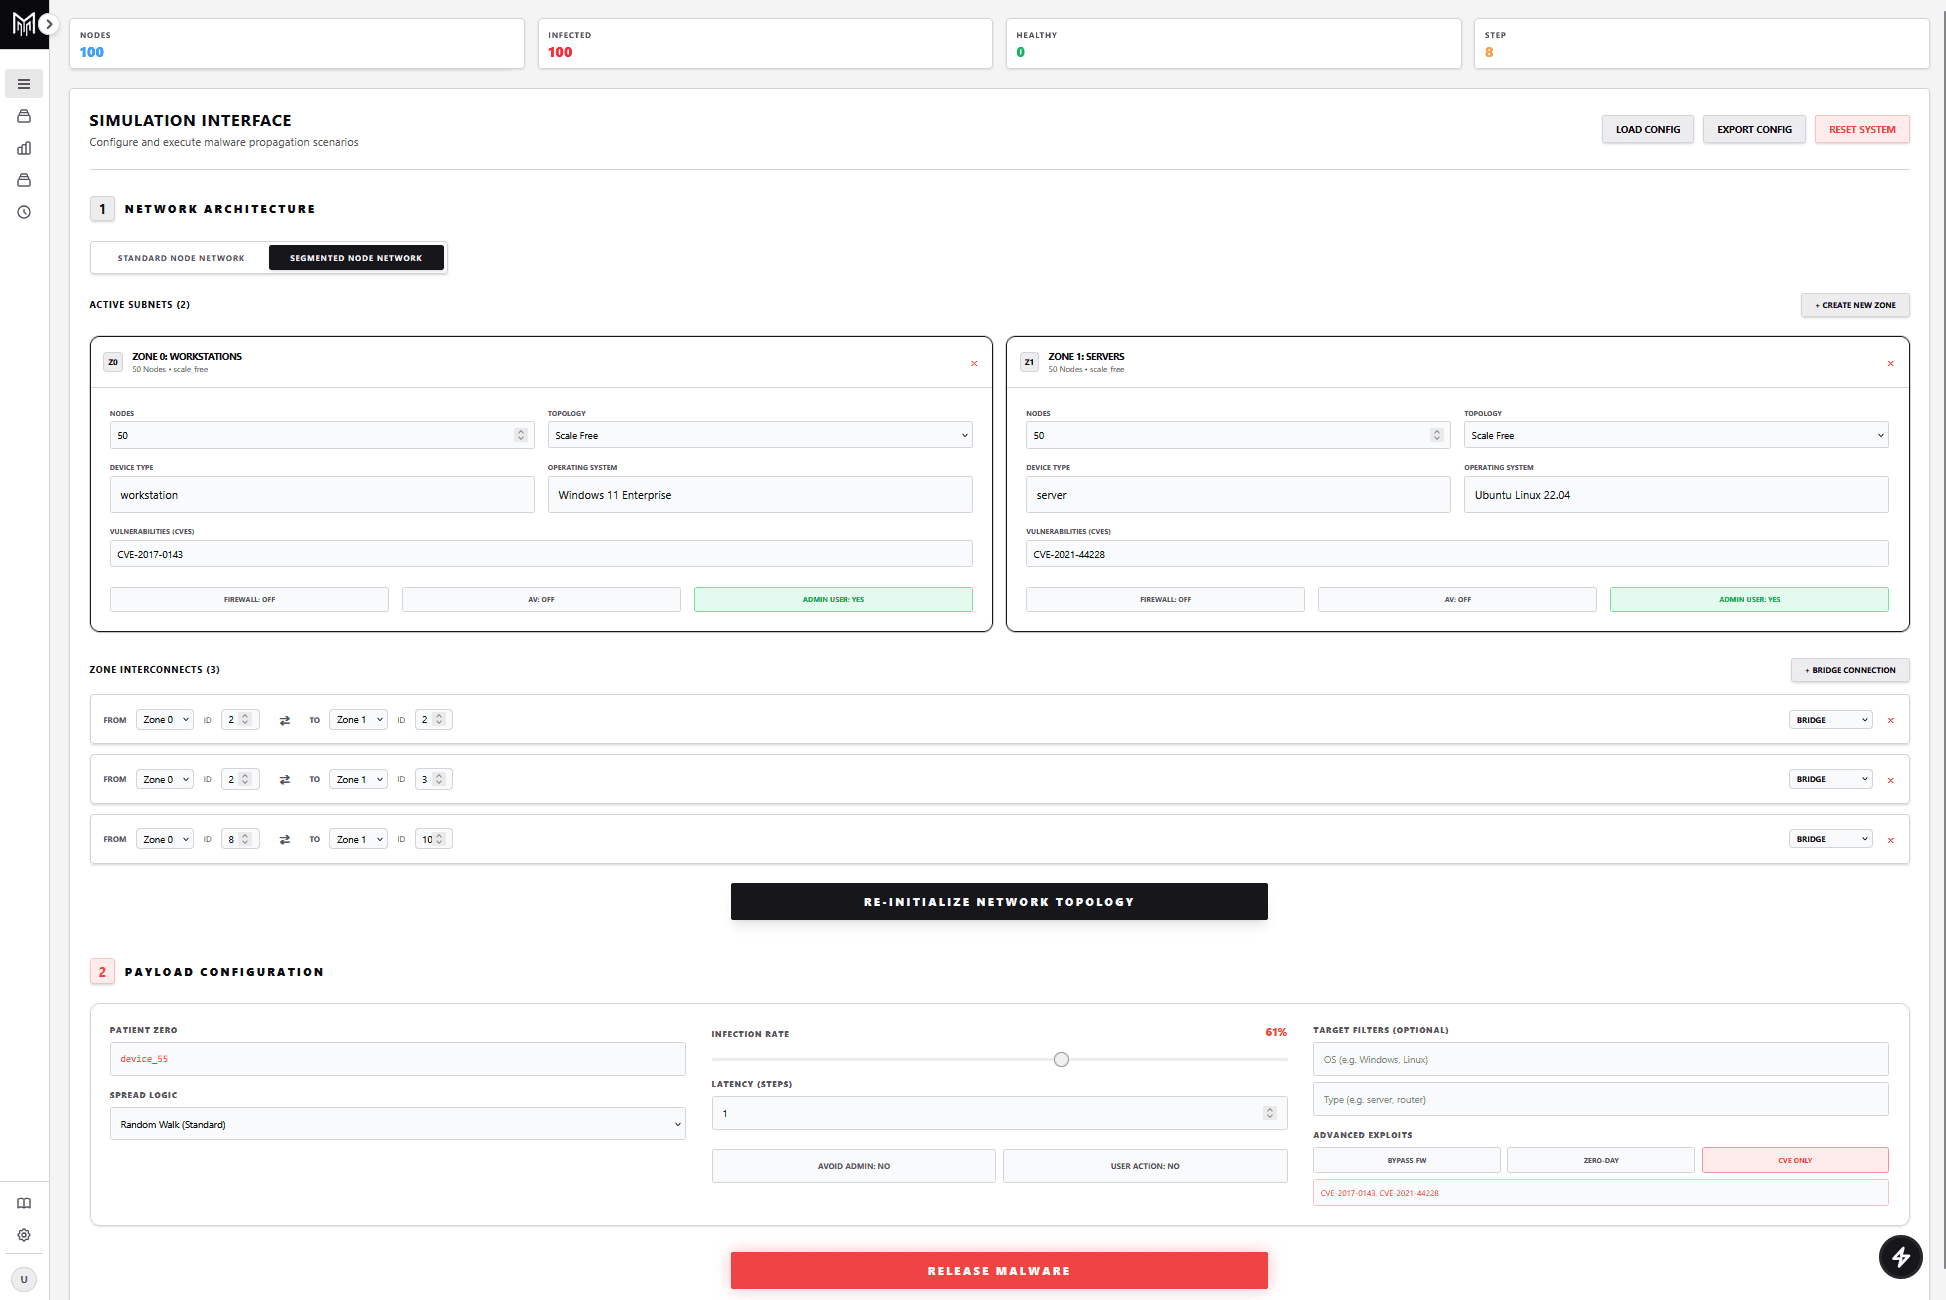Adjust the Infection Rate slider
Screen dimensions: 1946x1300
point(1061,1059)
